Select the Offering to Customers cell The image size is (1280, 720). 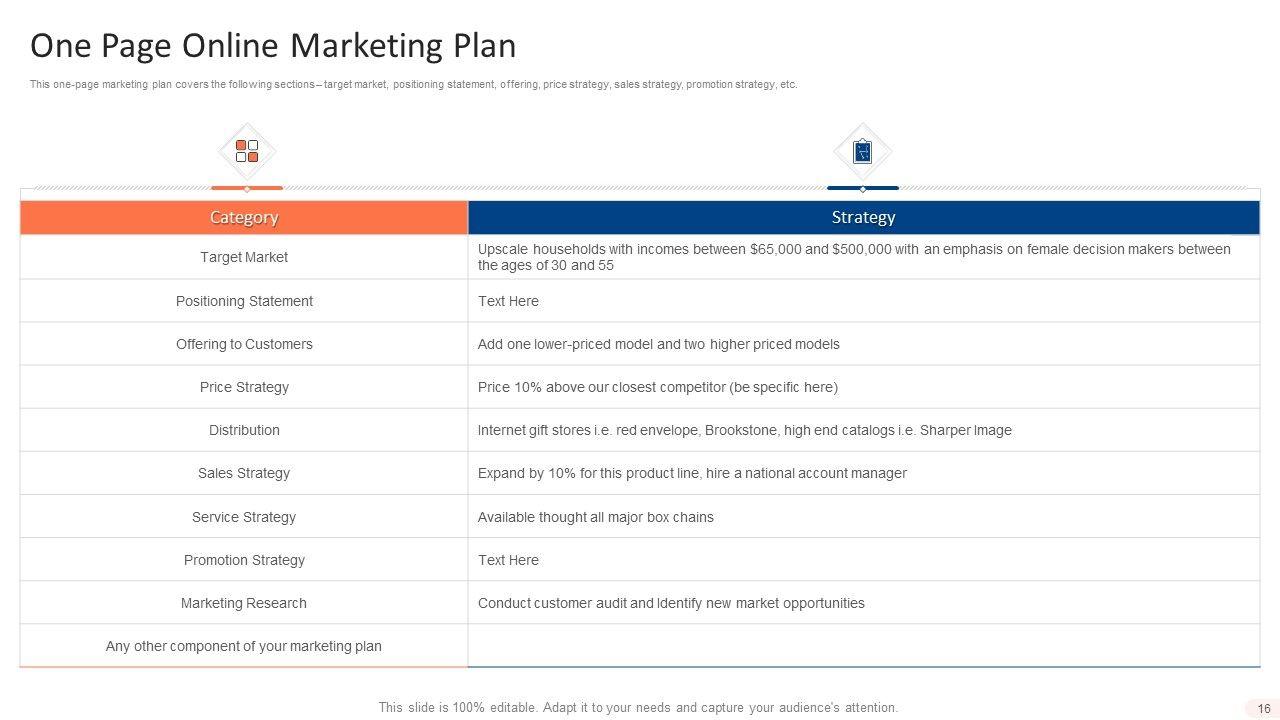click(244, 344)
